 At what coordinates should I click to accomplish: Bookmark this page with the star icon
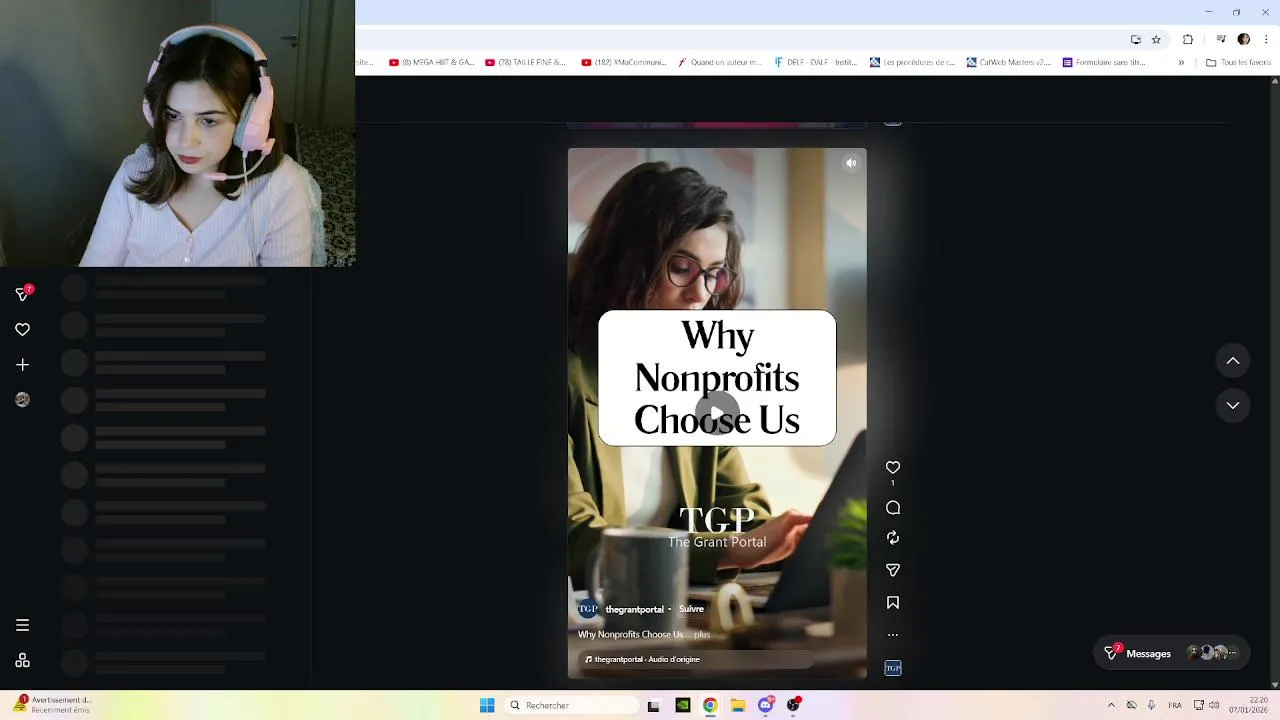1156,39
